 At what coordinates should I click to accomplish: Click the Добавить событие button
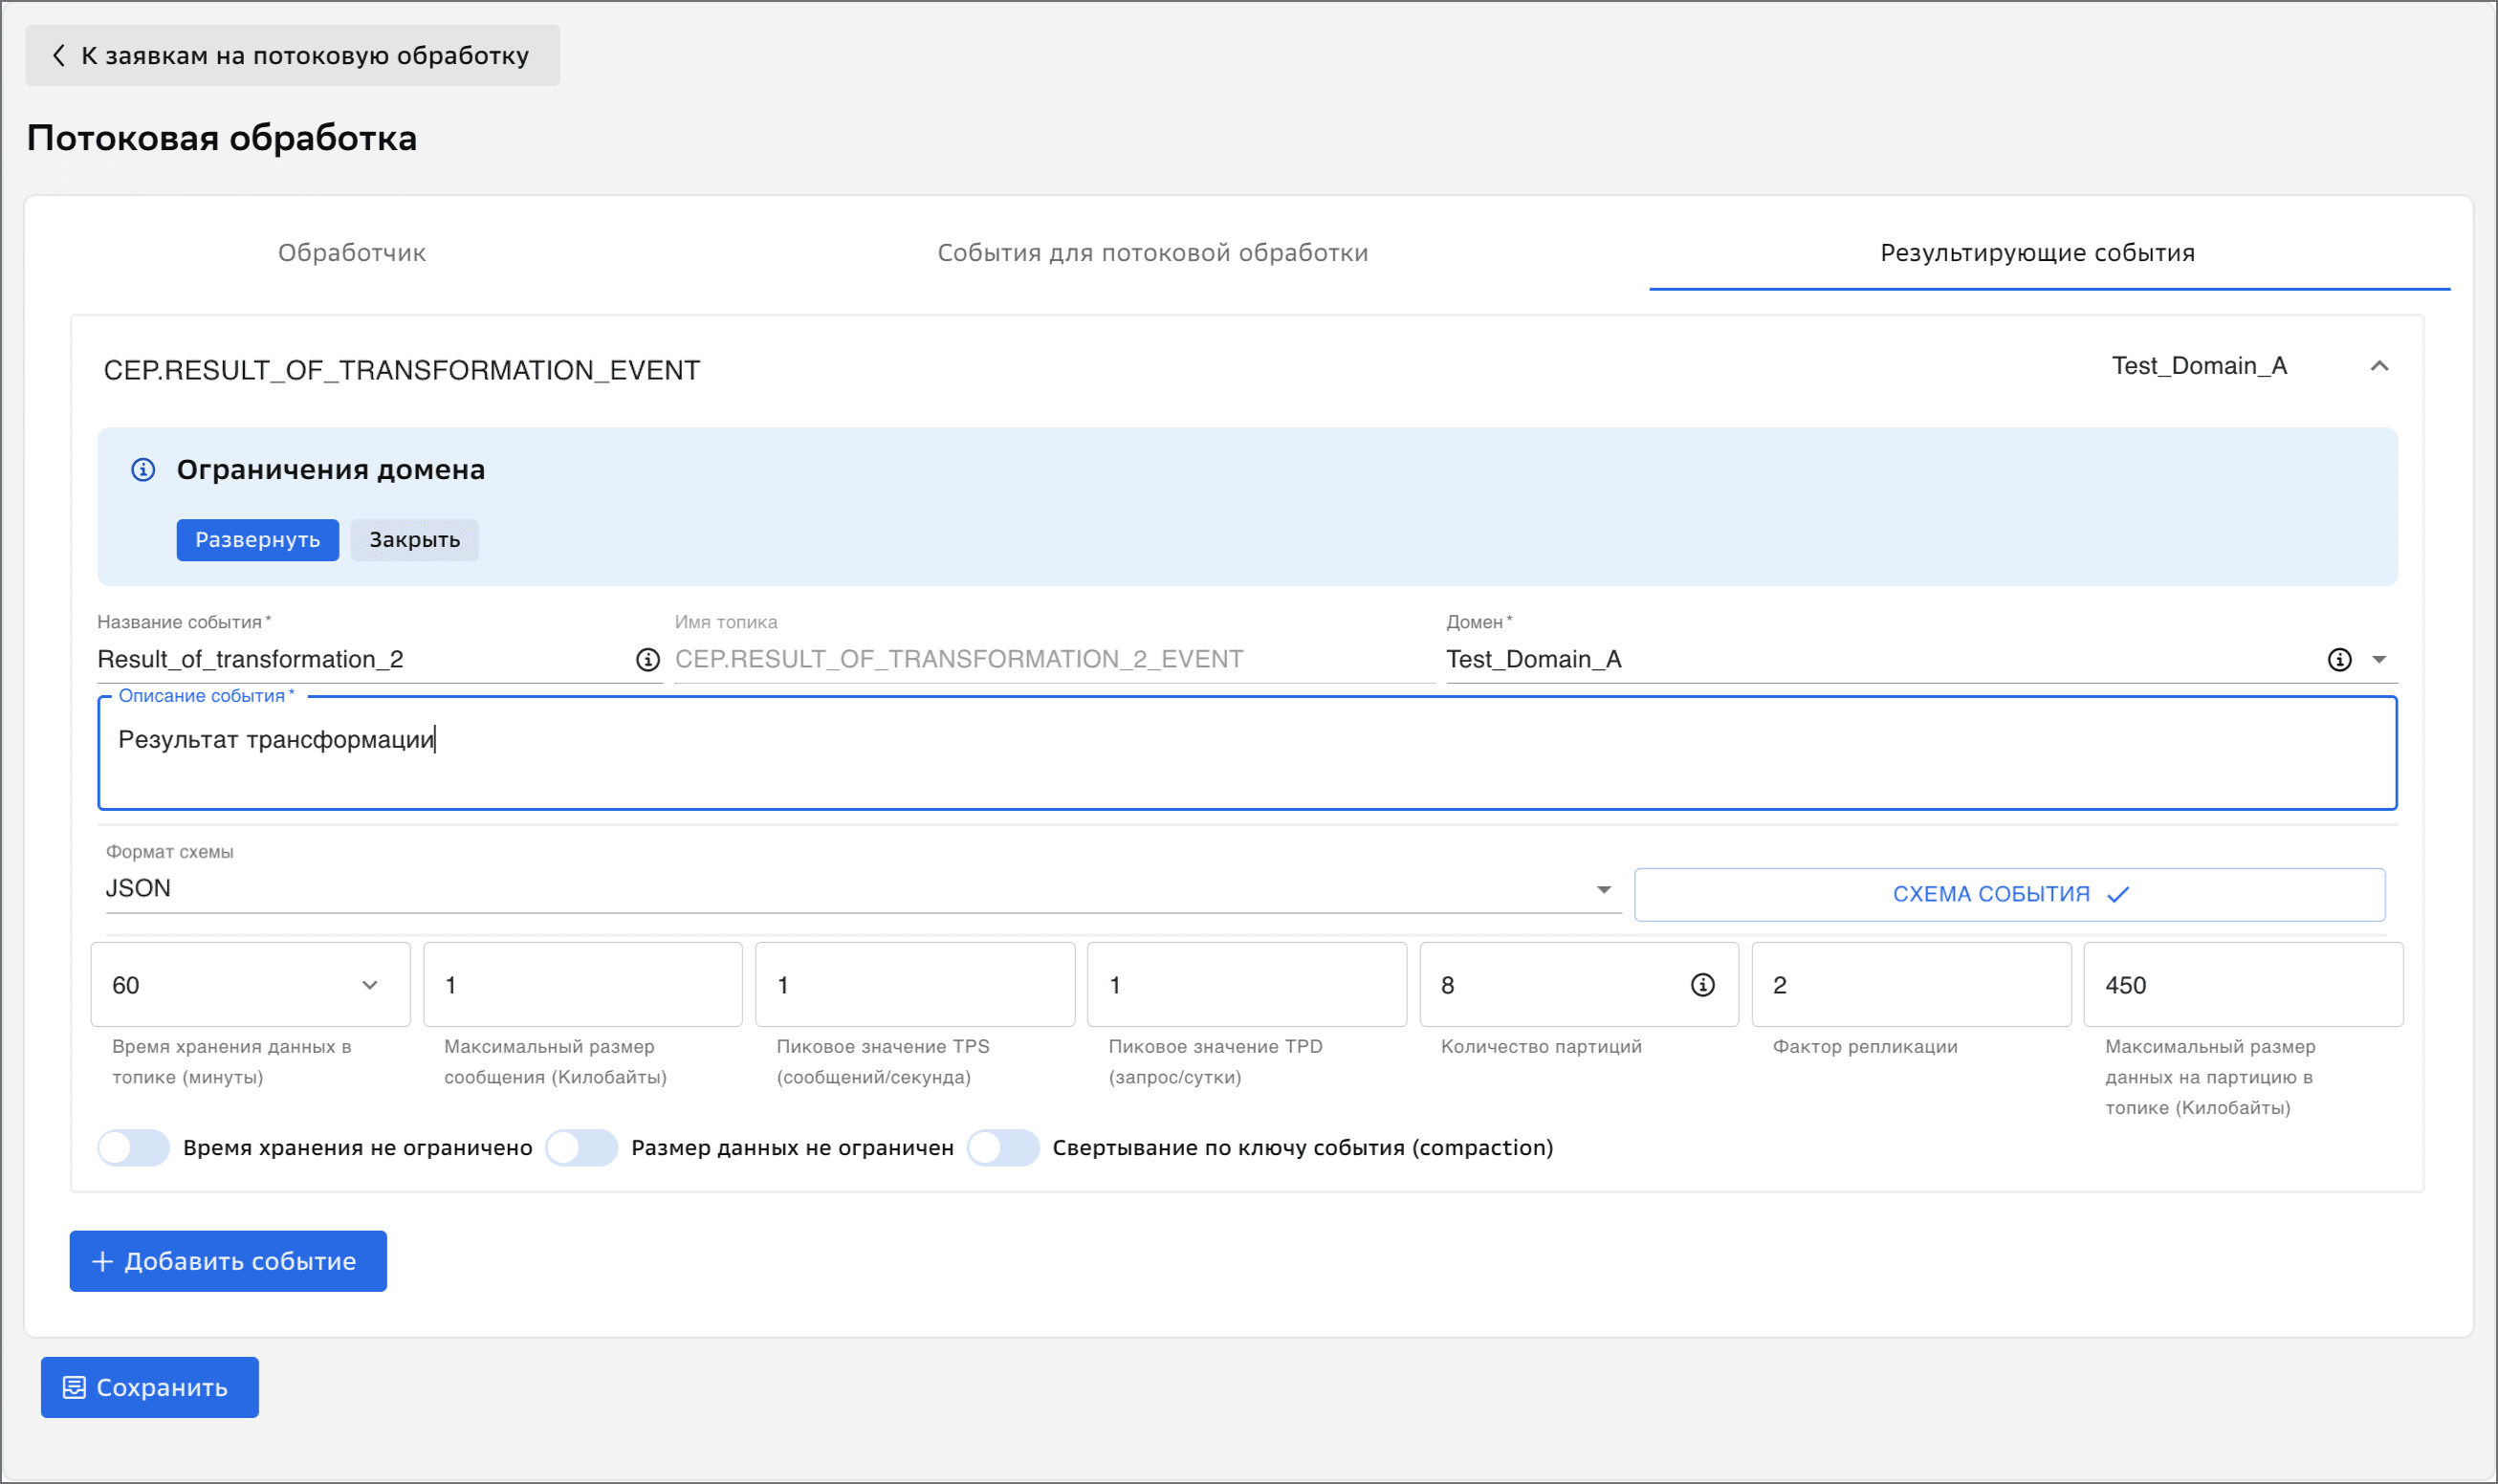click(x=228, y=1262)
